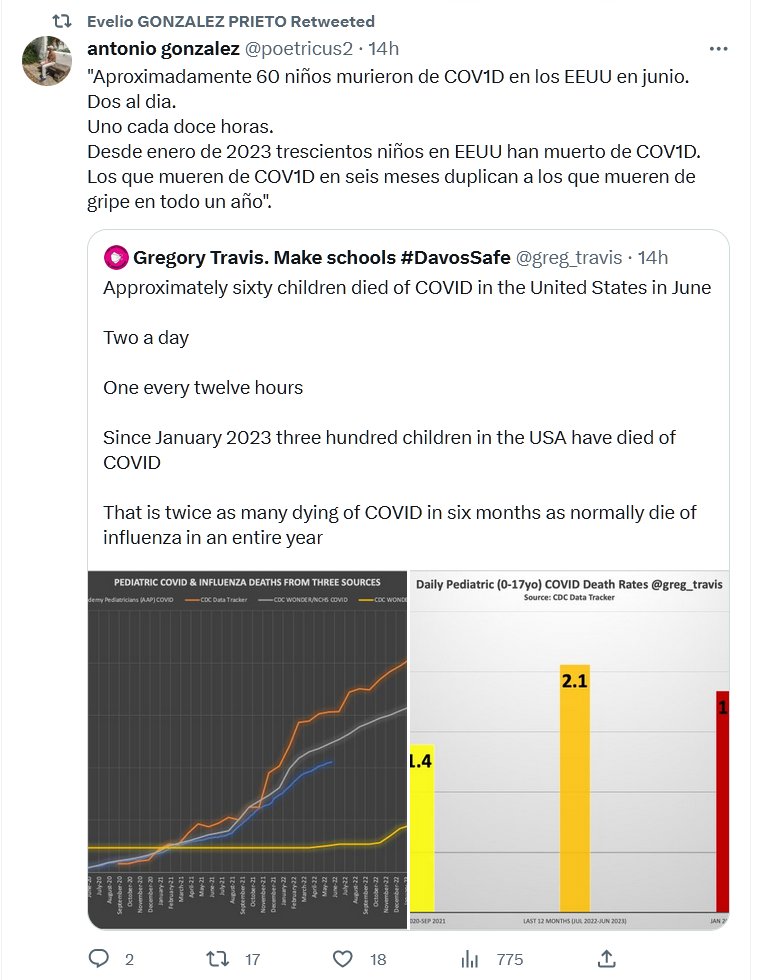Image resolution: width=766 pixels, height=980 pixels.
Task: Open the pediatric COVID line chart image
Action: tap(248, 750)
